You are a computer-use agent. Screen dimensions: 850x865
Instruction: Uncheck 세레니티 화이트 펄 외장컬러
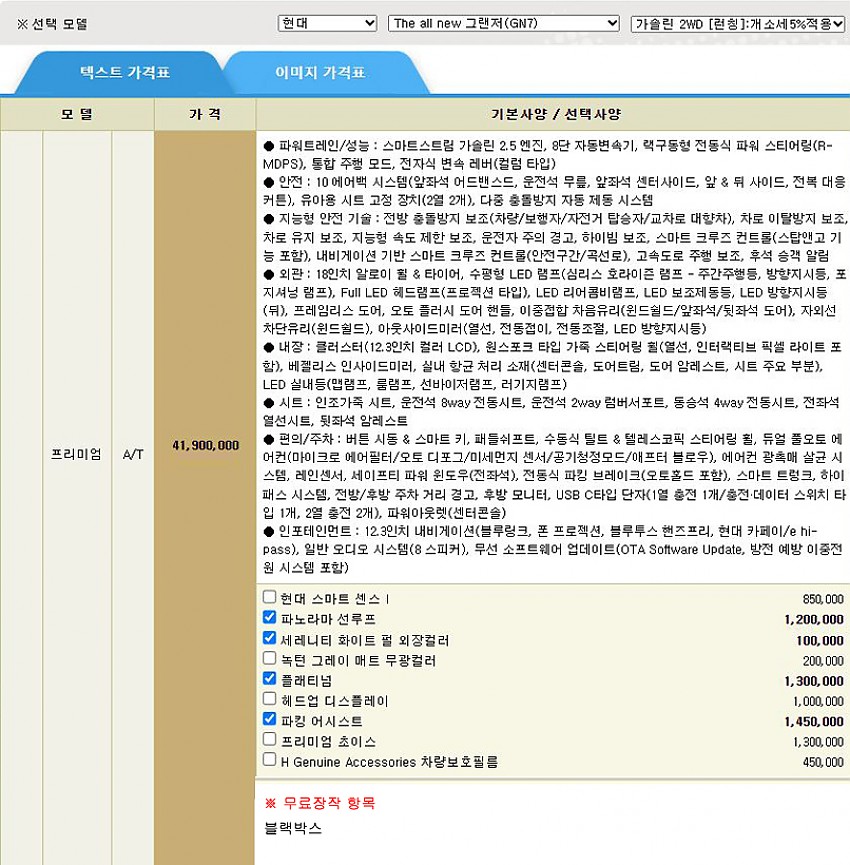[x=269, y=638]
